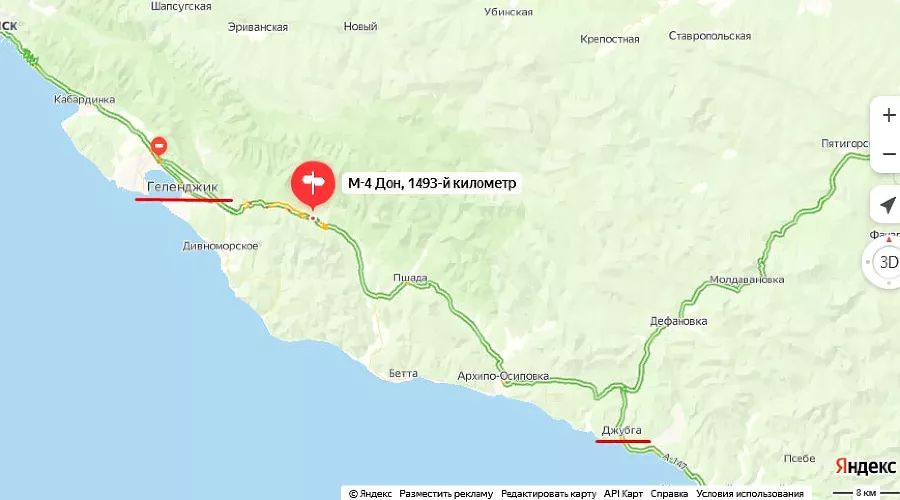The image size is (900, 500).
Task: Click the road closure sign near Геленджик
Action: [x=159, y=146]
